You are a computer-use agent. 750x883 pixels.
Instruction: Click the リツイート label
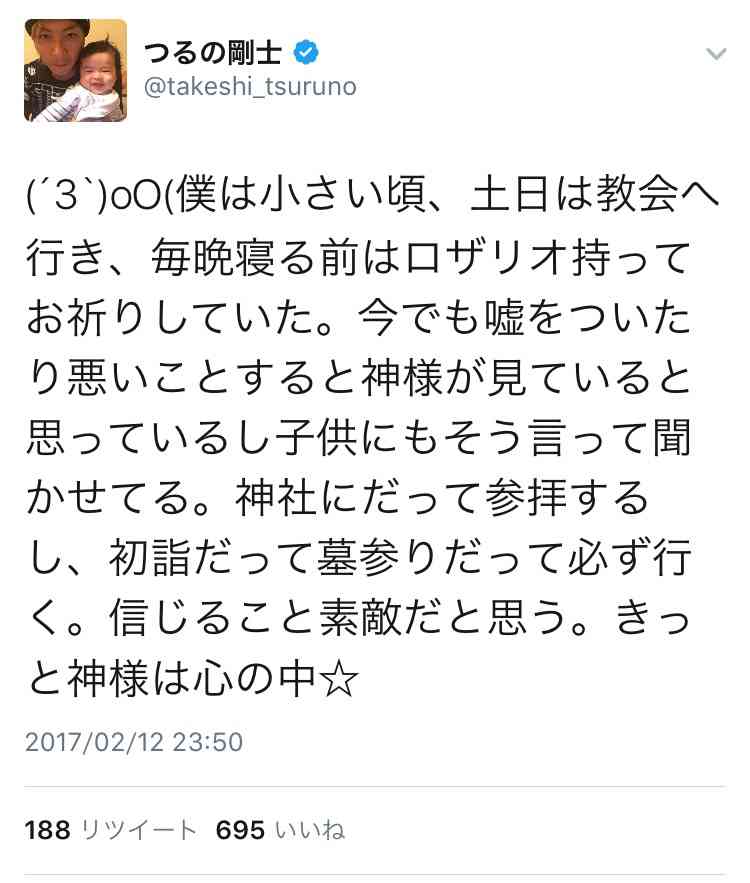tap(139, 830)
